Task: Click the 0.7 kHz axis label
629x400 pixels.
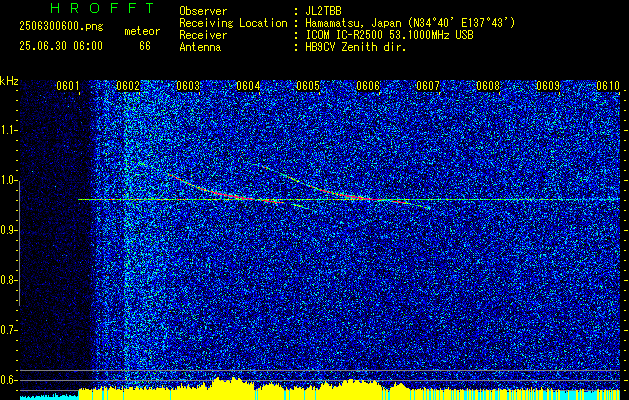Action: [x=7, y=330]
